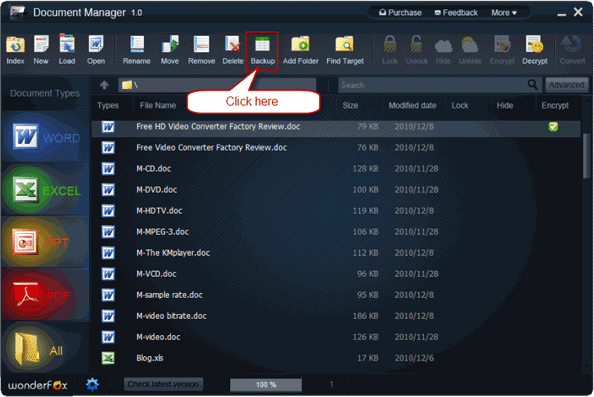This screenshot has width=594, height=397.
Task: Expand the More dropdown menu
Action: click(504, 13)
